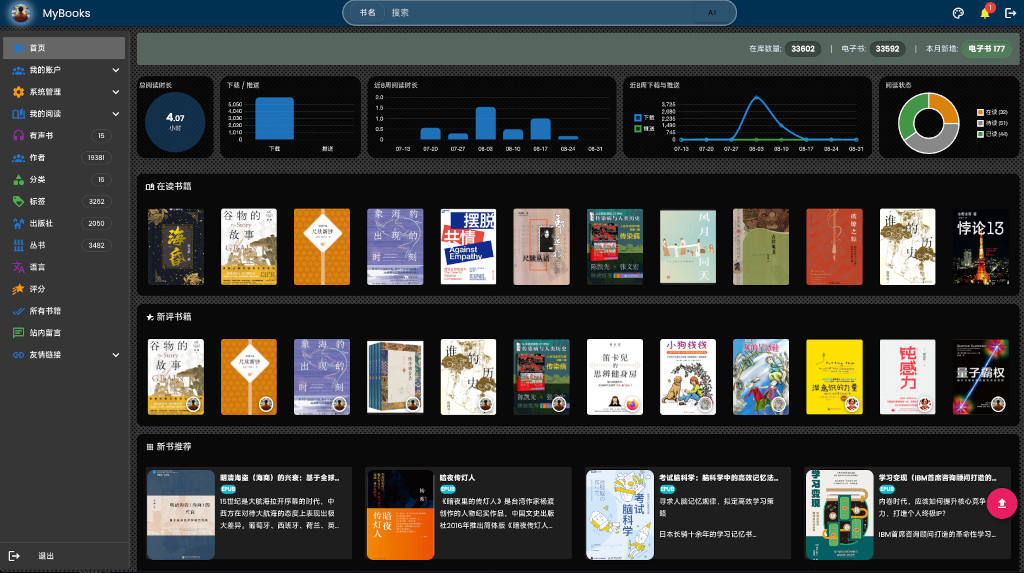Screen dimensions: 1024x573
Task: Click the 丛书 count badge 3482
Action: click(97, 245)
